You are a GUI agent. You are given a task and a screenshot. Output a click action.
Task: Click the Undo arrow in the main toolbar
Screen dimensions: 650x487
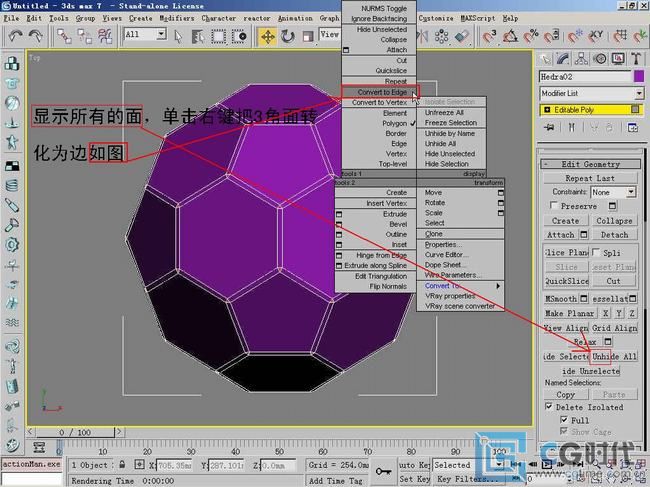pyautogui.click(x=15, y=36)
